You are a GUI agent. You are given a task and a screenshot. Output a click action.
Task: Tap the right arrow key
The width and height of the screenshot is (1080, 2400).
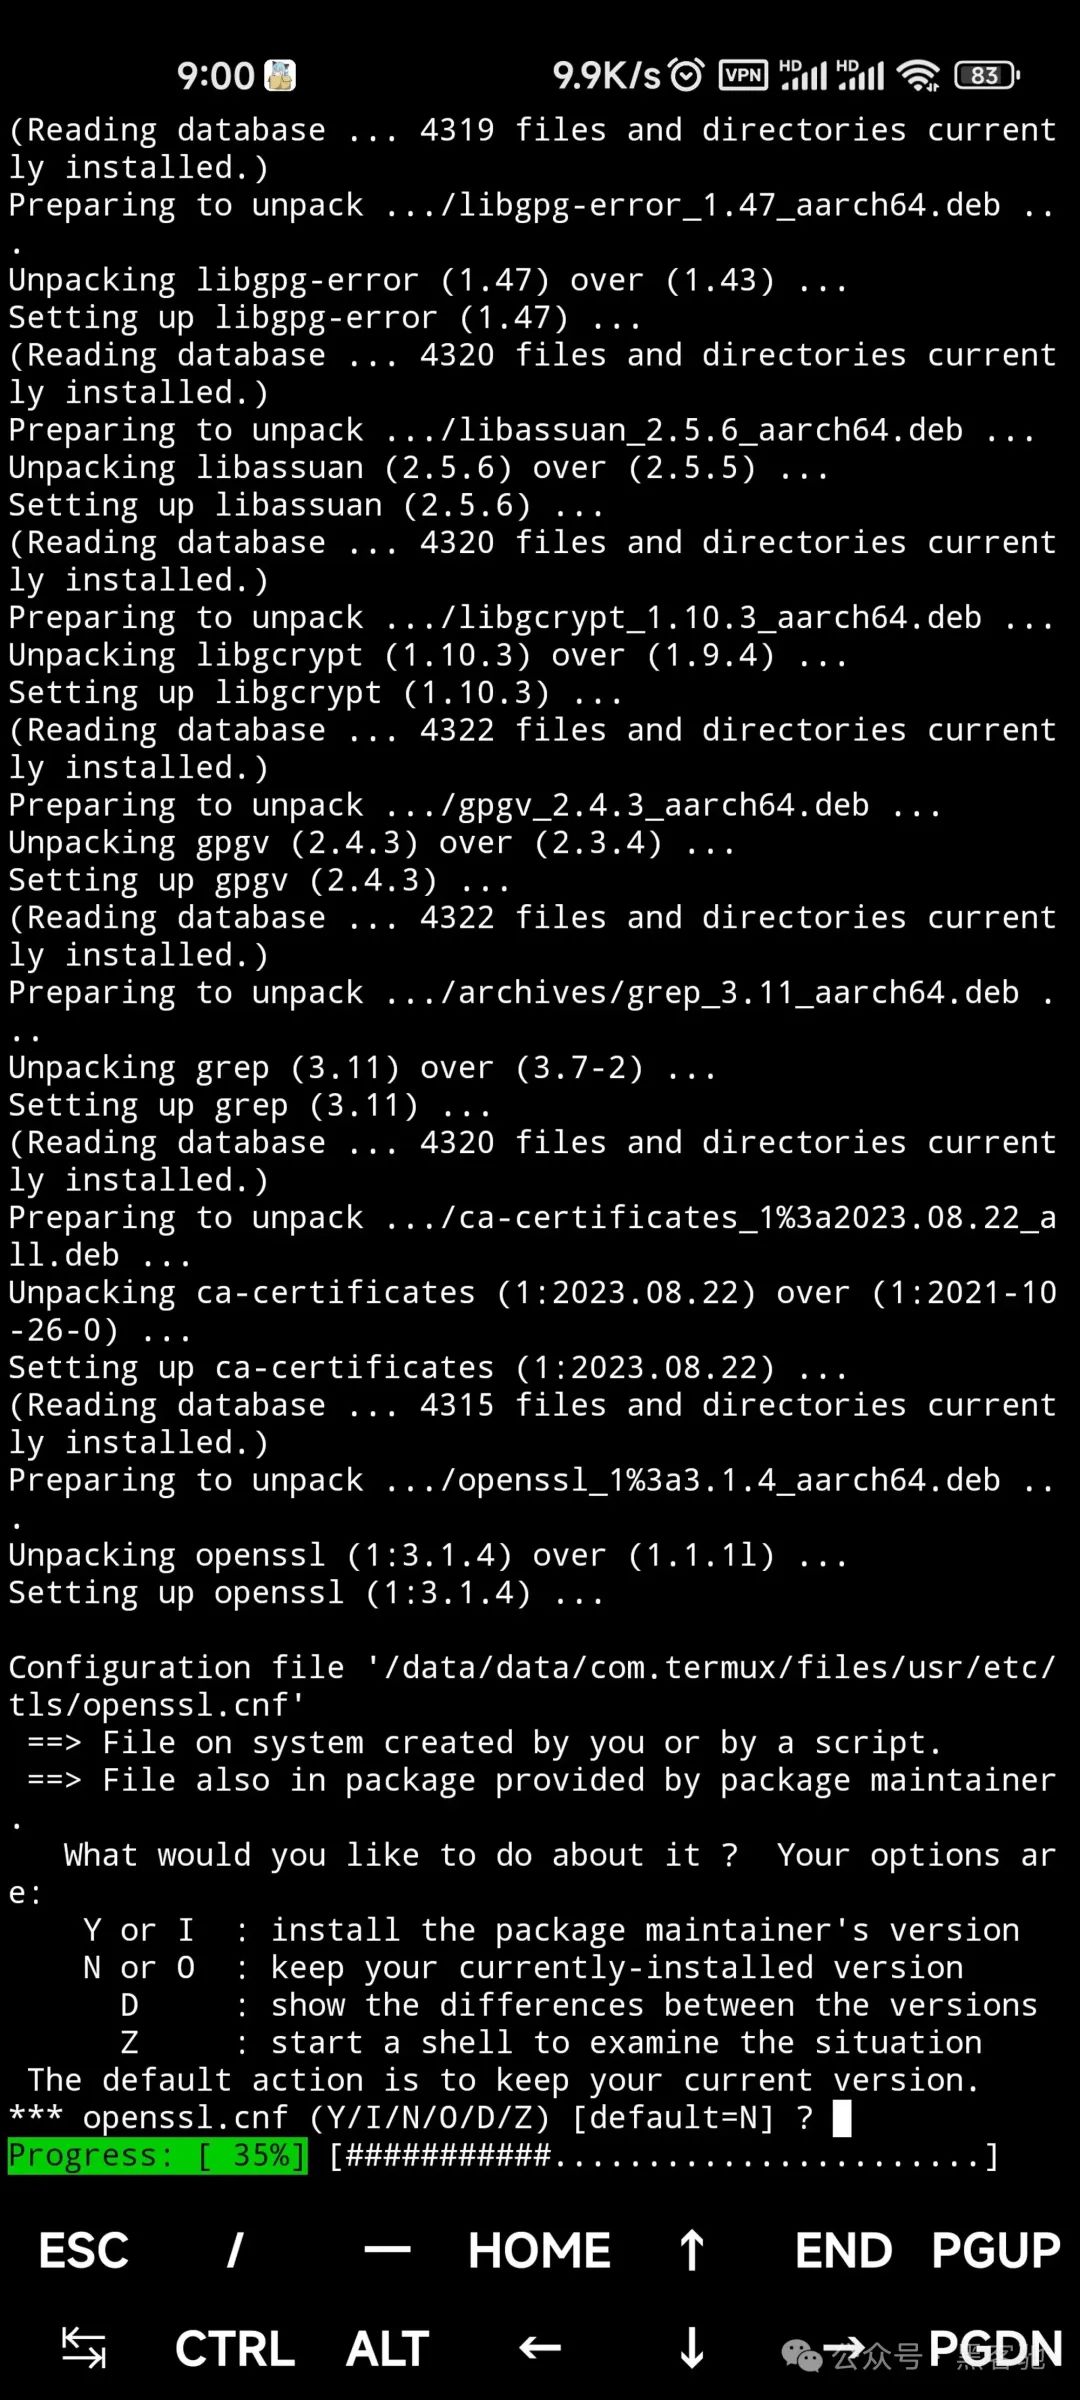coord(843,2348)
